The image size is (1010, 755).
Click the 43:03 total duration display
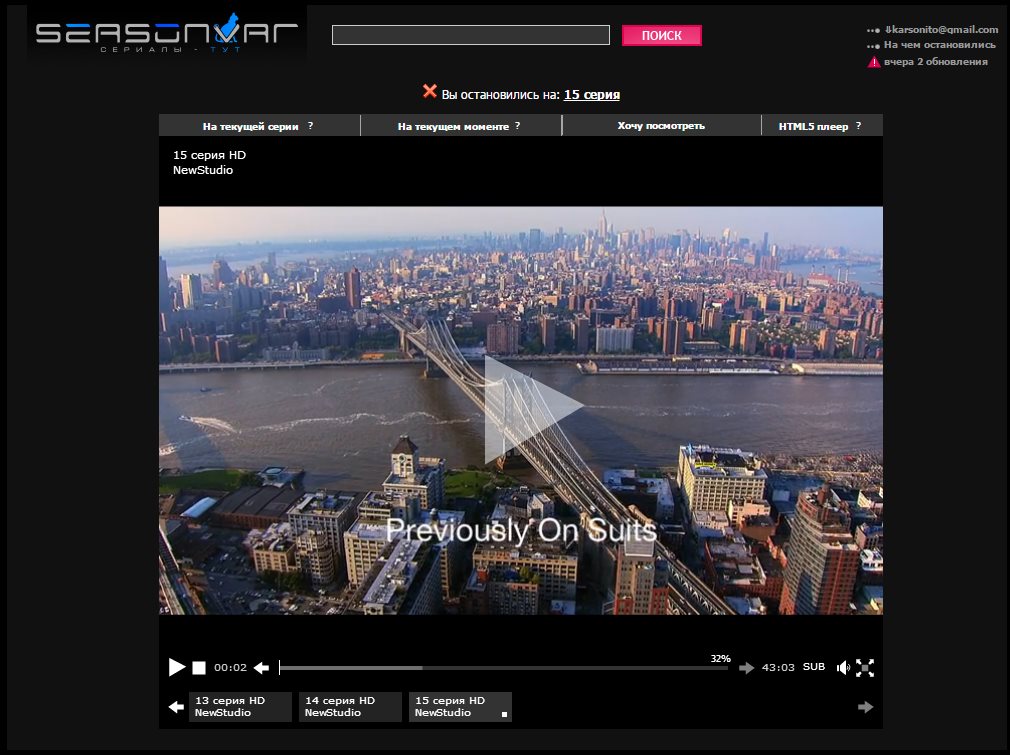[x=778, y=667]
